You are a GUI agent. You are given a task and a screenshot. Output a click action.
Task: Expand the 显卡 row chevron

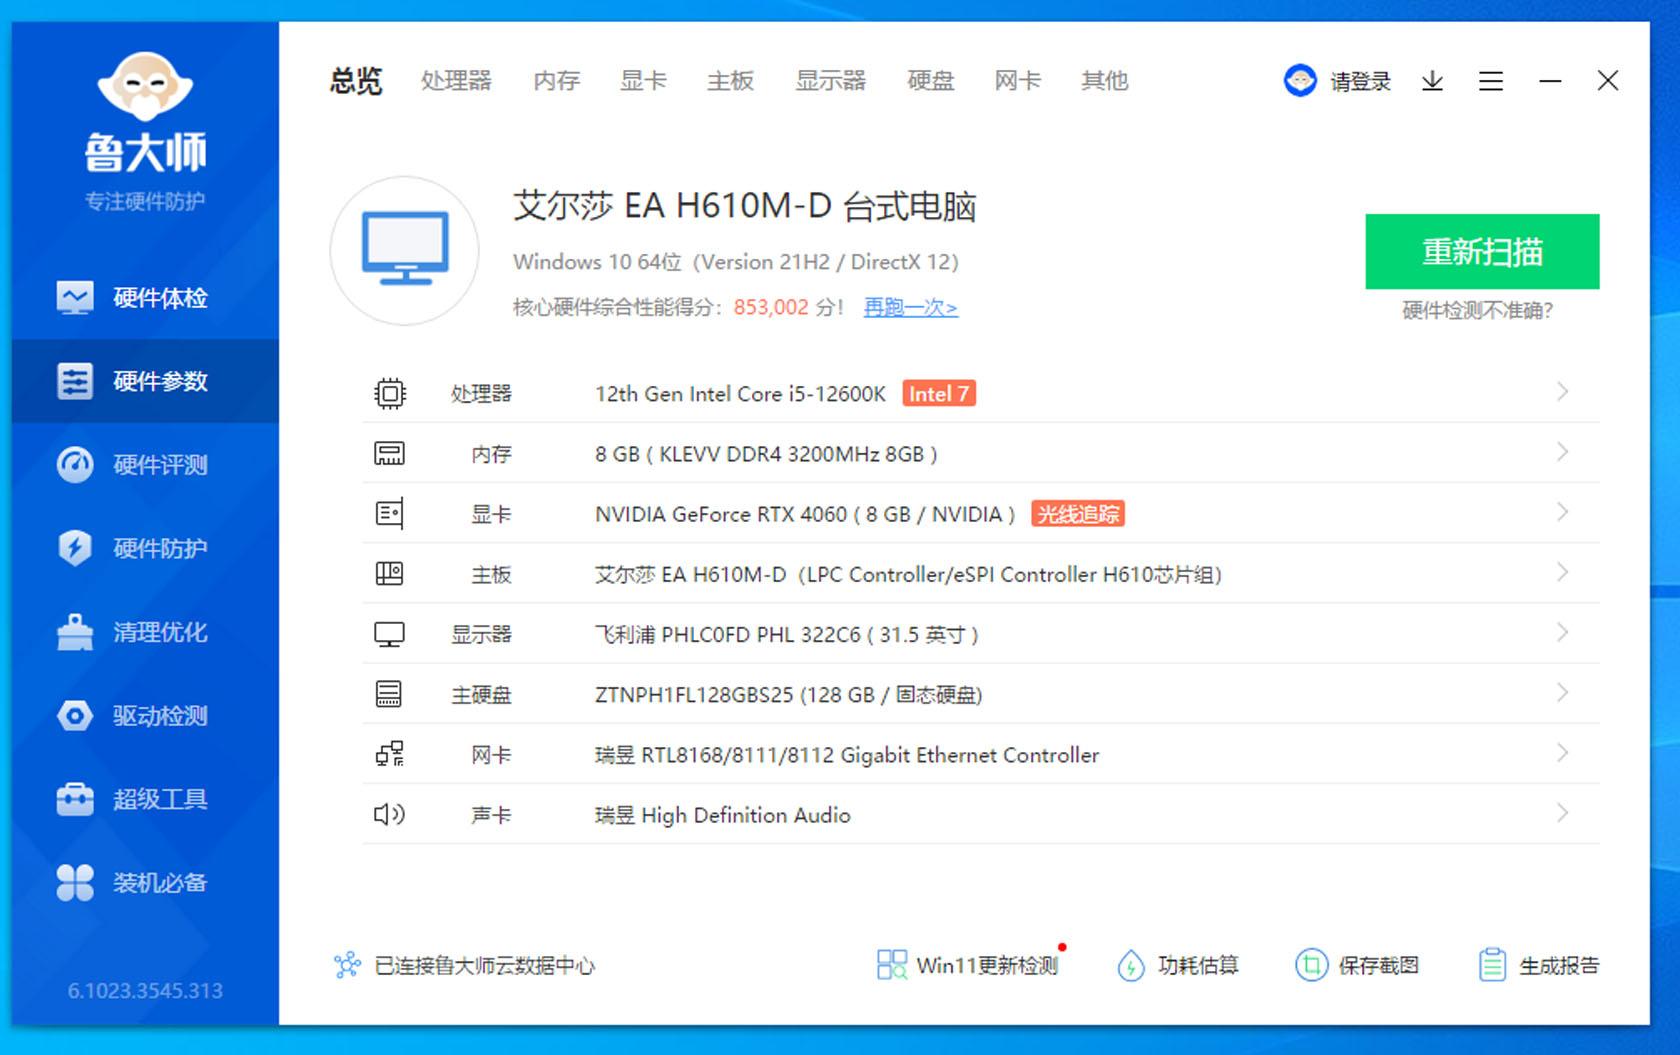1562,512
